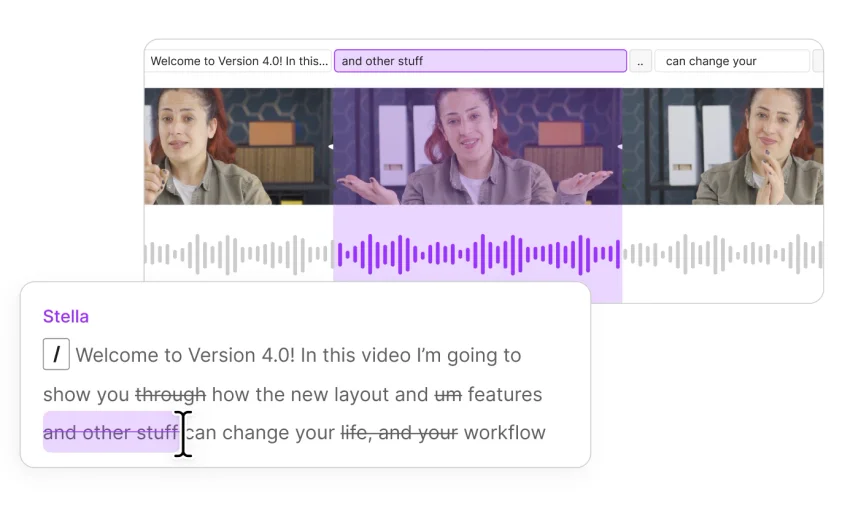Image resolution: width=842 pixels, height=508 pixels.
Task: Click the Stella speaker label
Action: click(x=66, y=316)
